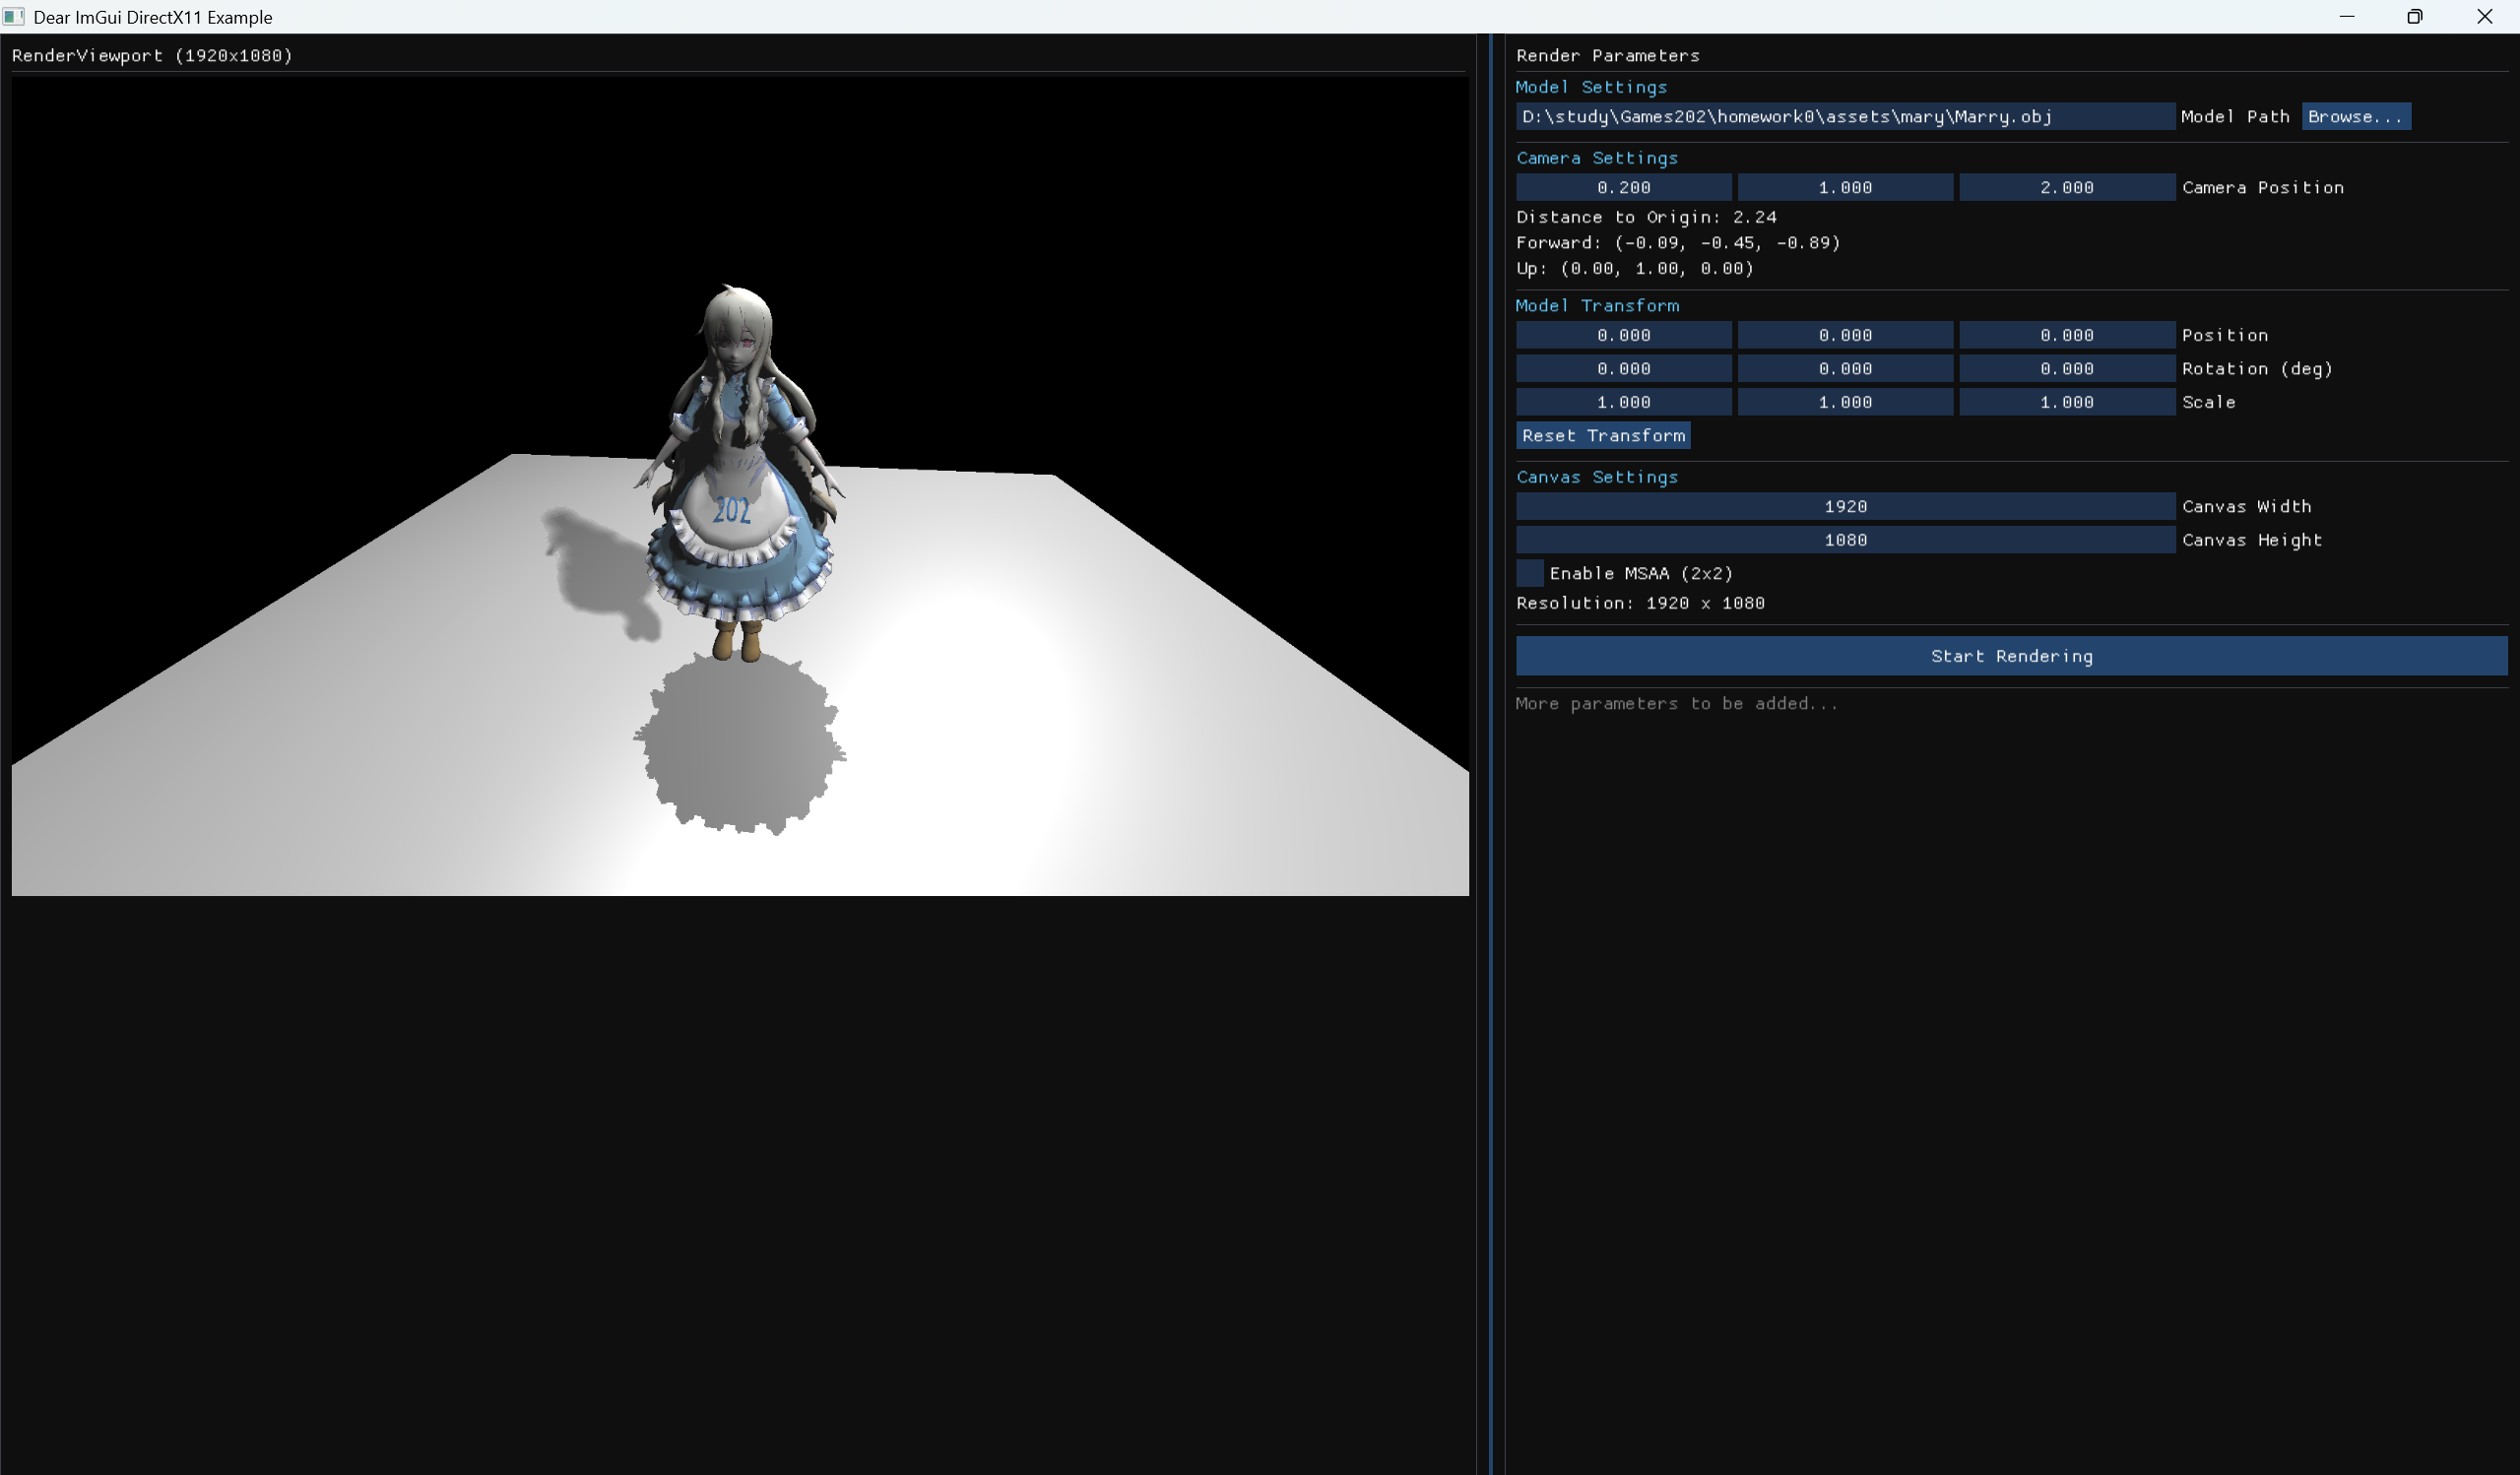The height and width of the screenshot is (1475, 2520).
Task: Start Rendering the scene
Action: [2012, 656]
